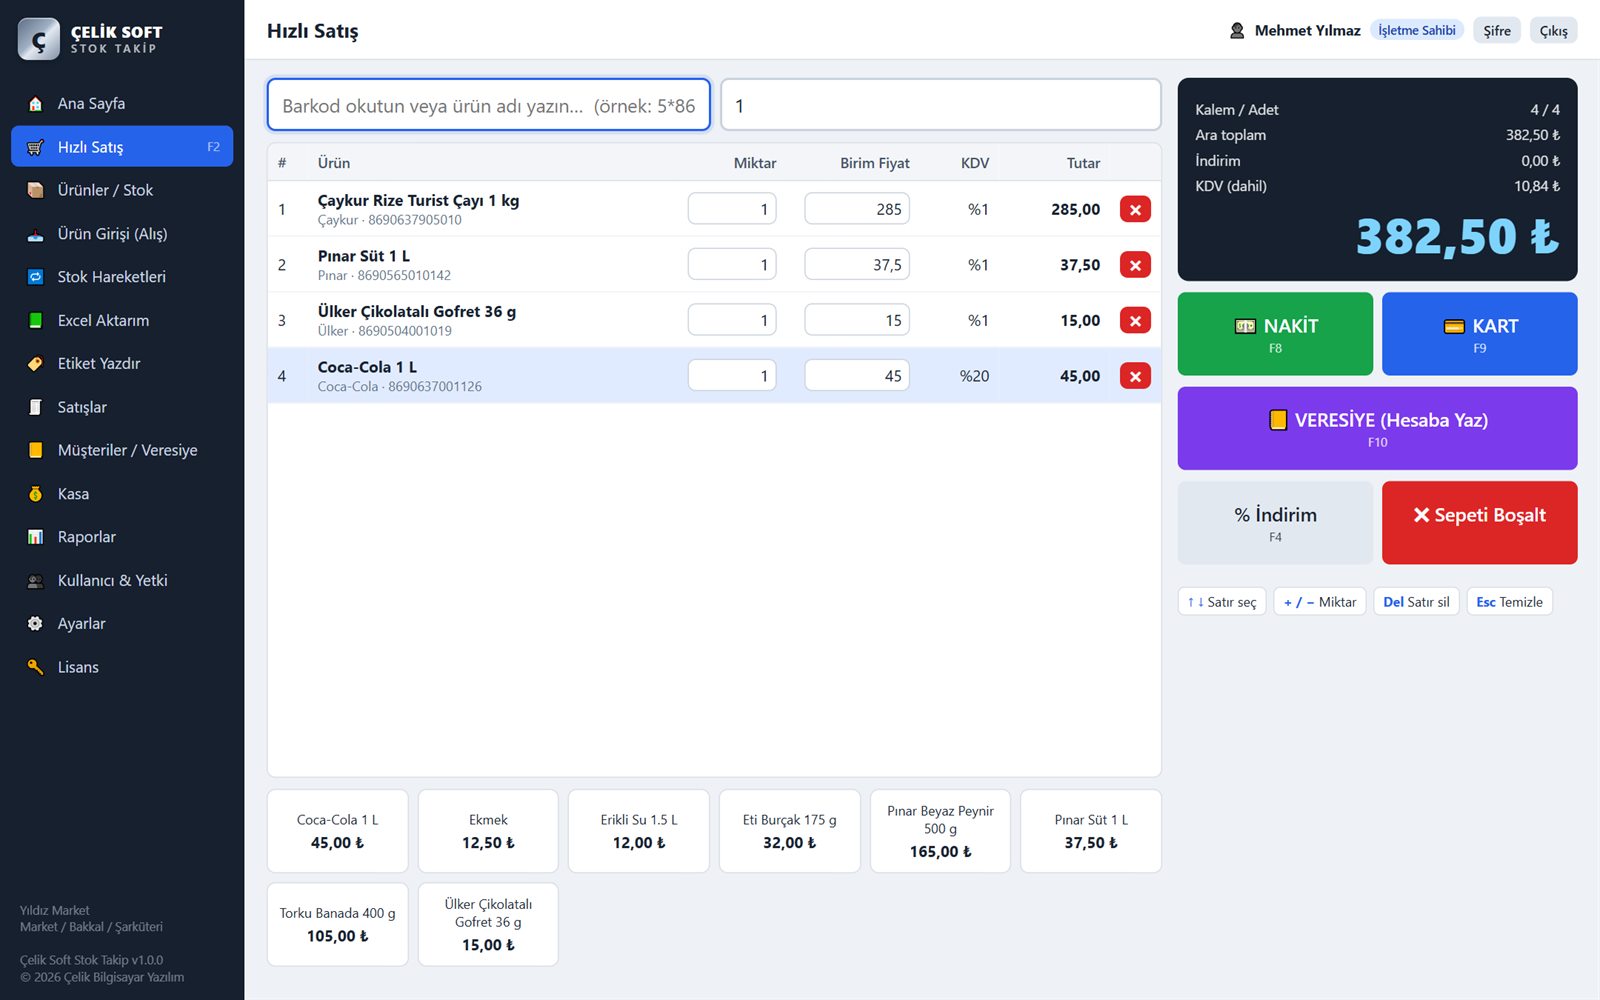This screenshot has width=1600, height=1000.
Task: Remove Ülker Çikolatalı Gofret from cart
Action: point(1135,320)
